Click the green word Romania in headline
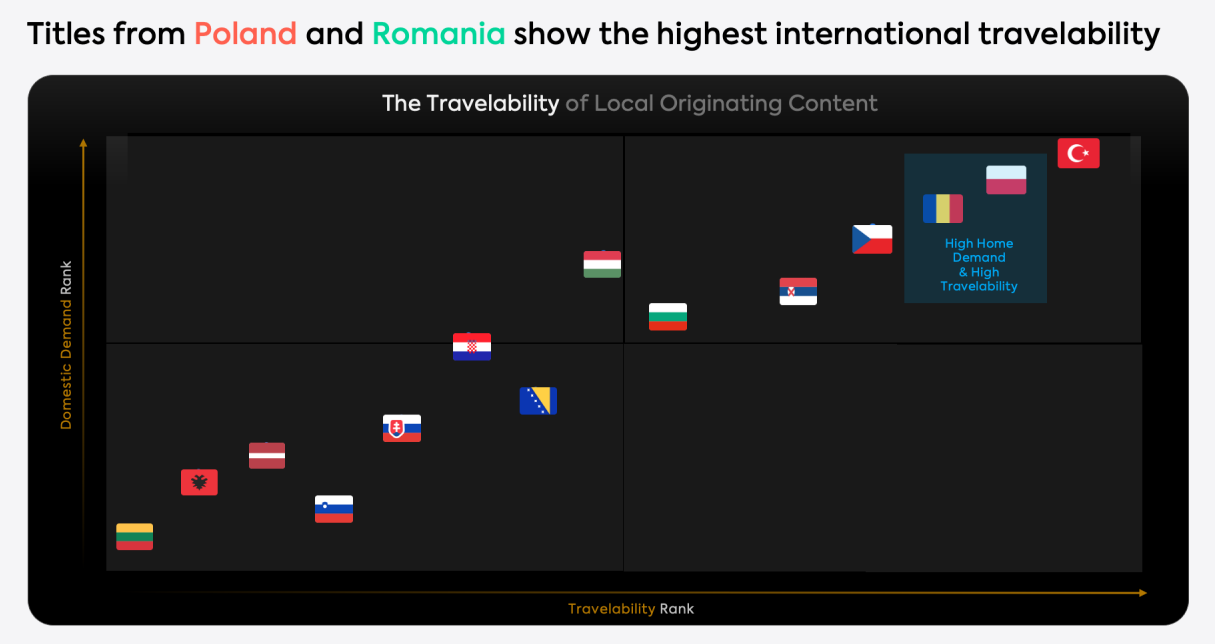 tap(438, 35)
